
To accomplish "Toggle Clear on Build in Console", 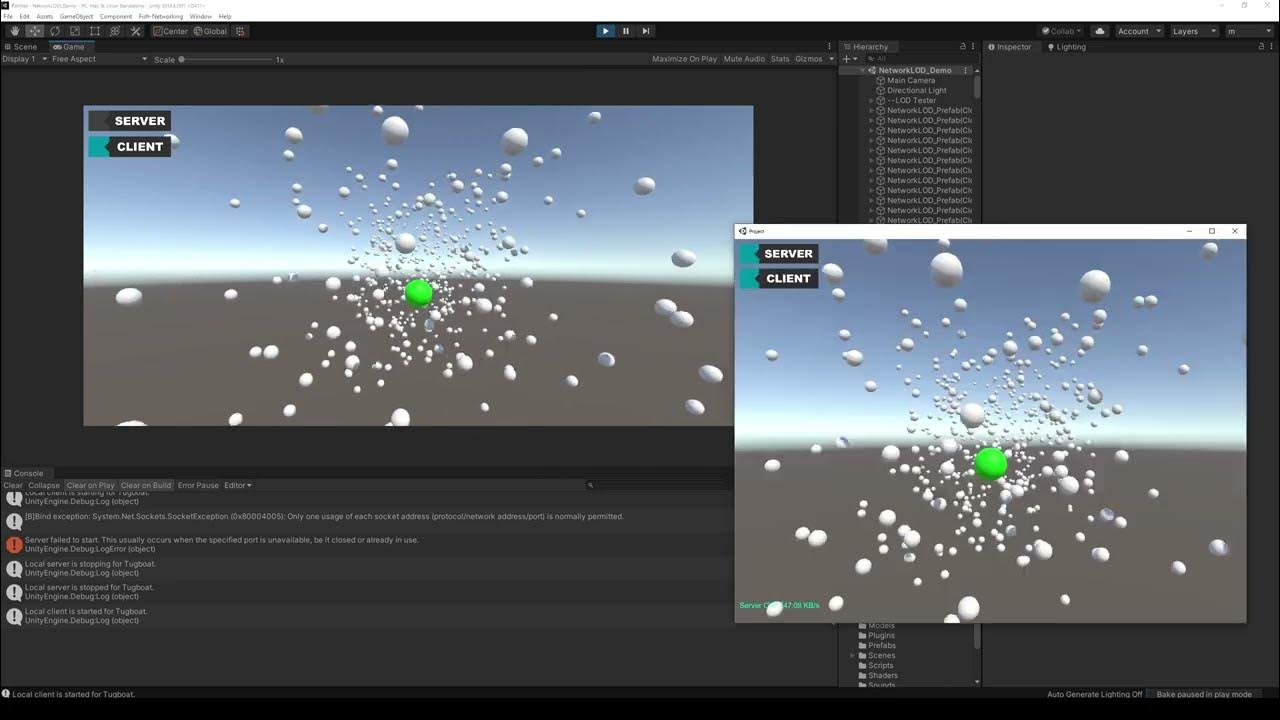I will pos(146,485).
